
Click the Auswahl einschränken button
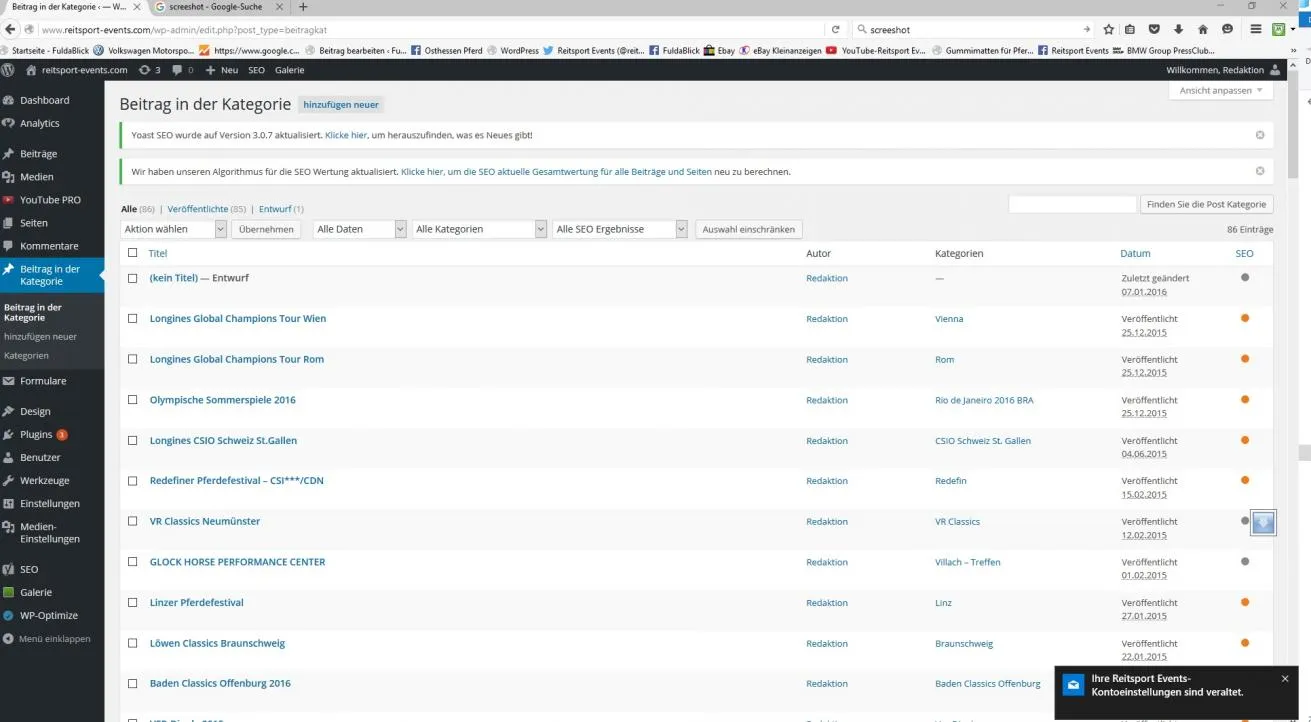[x=749, y=229]
